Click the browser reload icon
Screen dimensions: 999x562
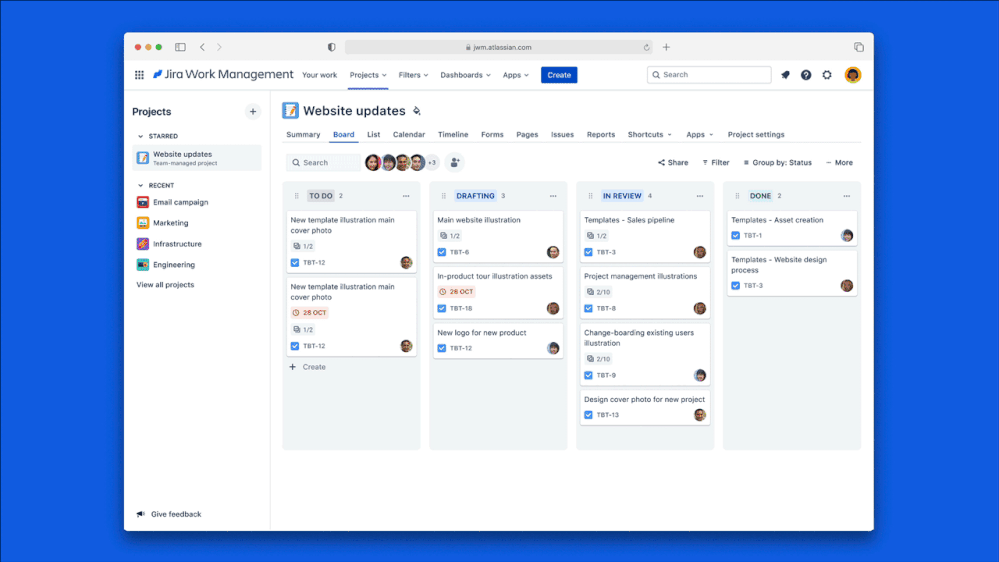coord(646,47)
